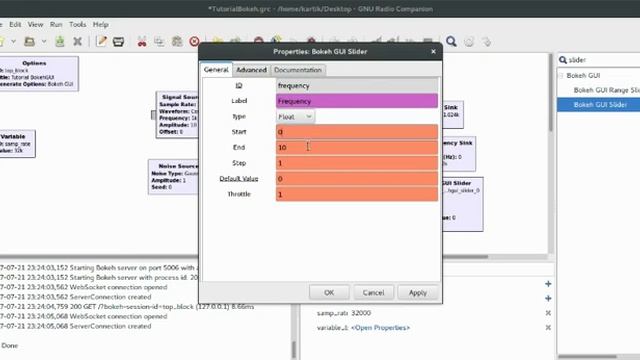This screenshot has width=640, height=360.
Task: Click the Save flowgraph toolbar icon
Action: (60, 41)
